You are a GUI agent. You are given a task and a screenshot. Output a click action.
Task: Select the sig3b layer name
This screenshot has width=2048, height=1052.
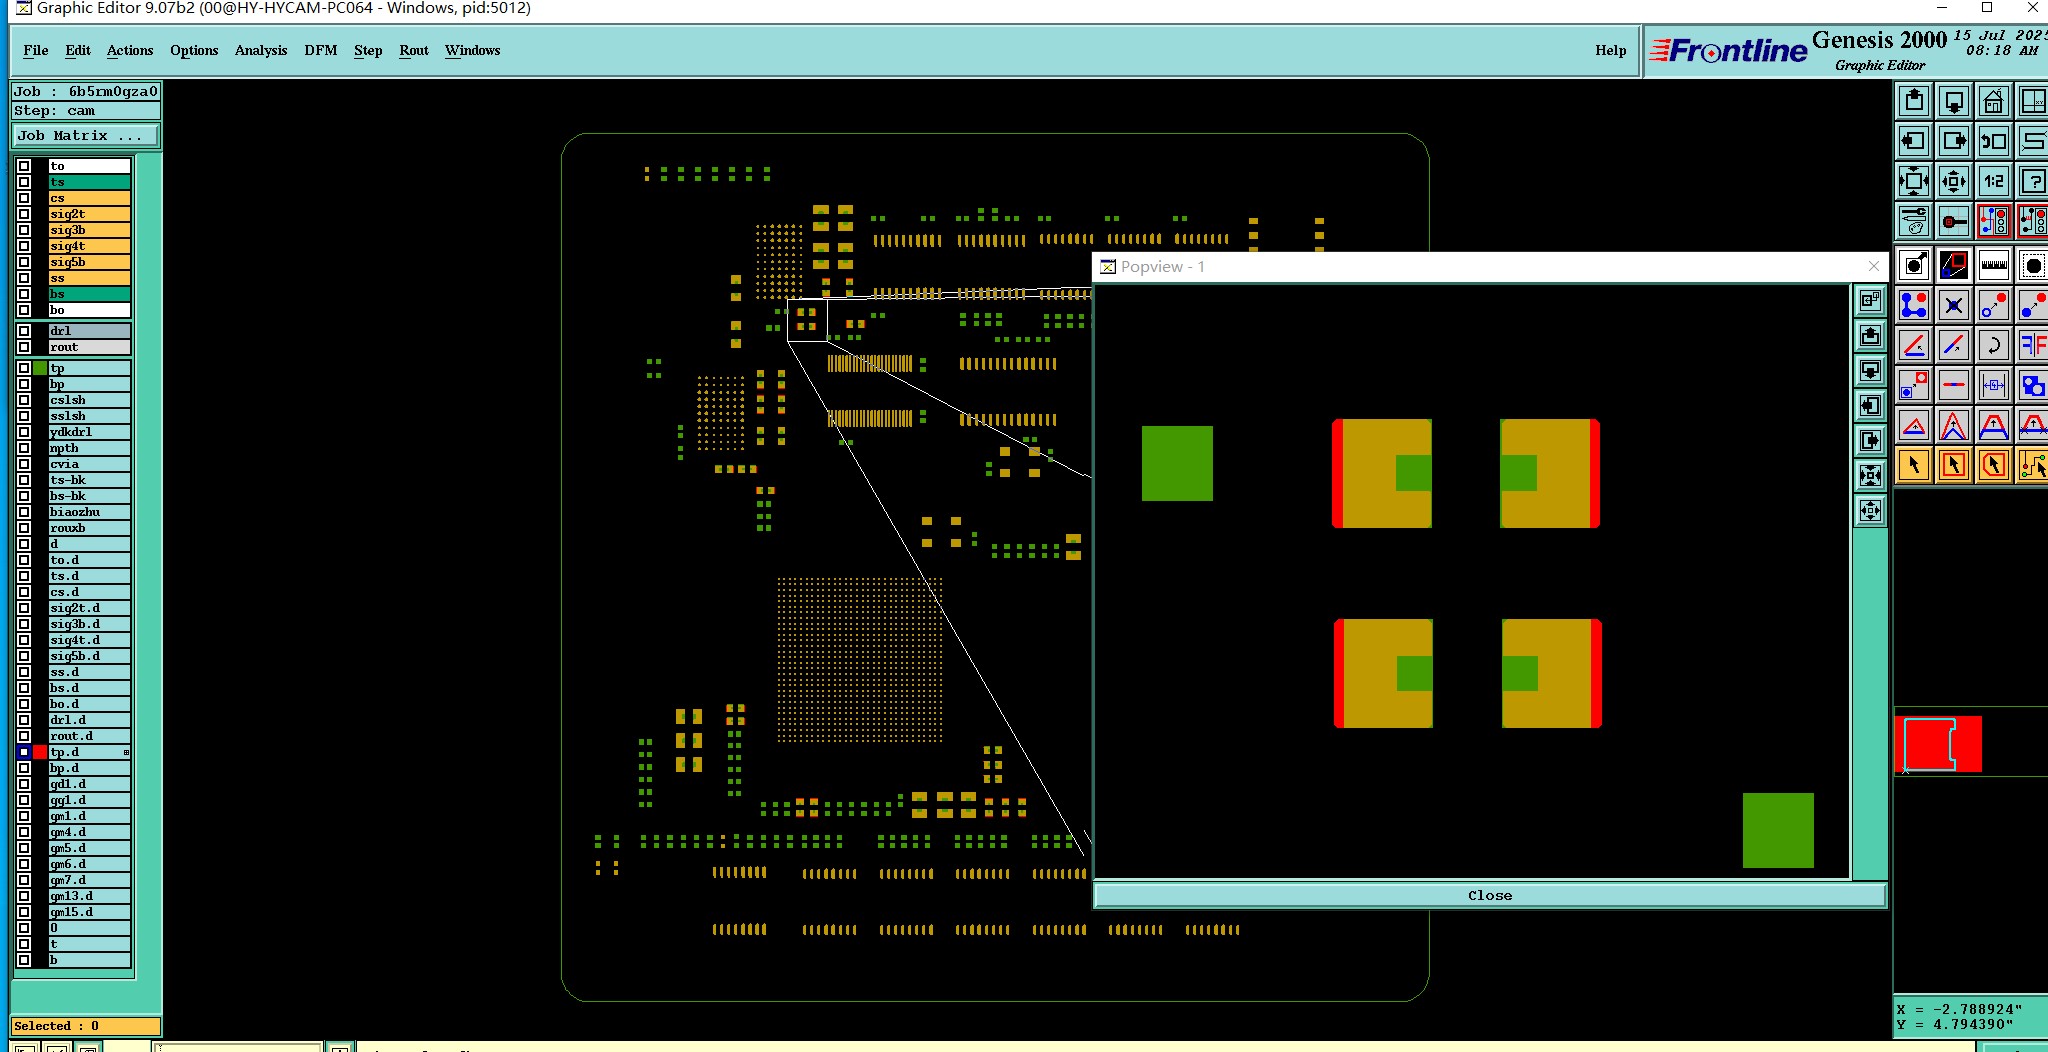90,230
